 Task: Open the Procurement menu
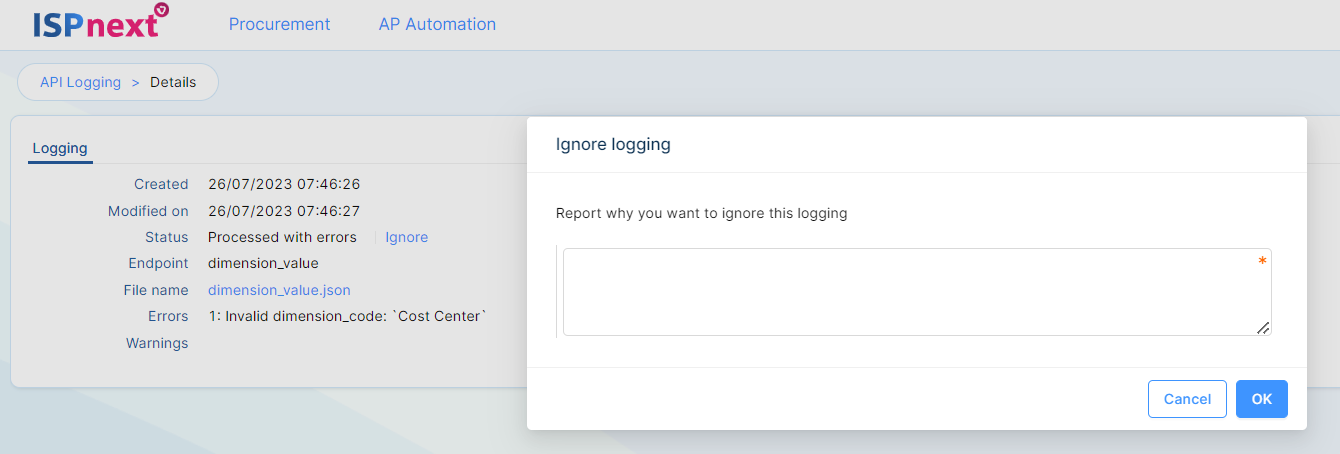pos(279,24)
